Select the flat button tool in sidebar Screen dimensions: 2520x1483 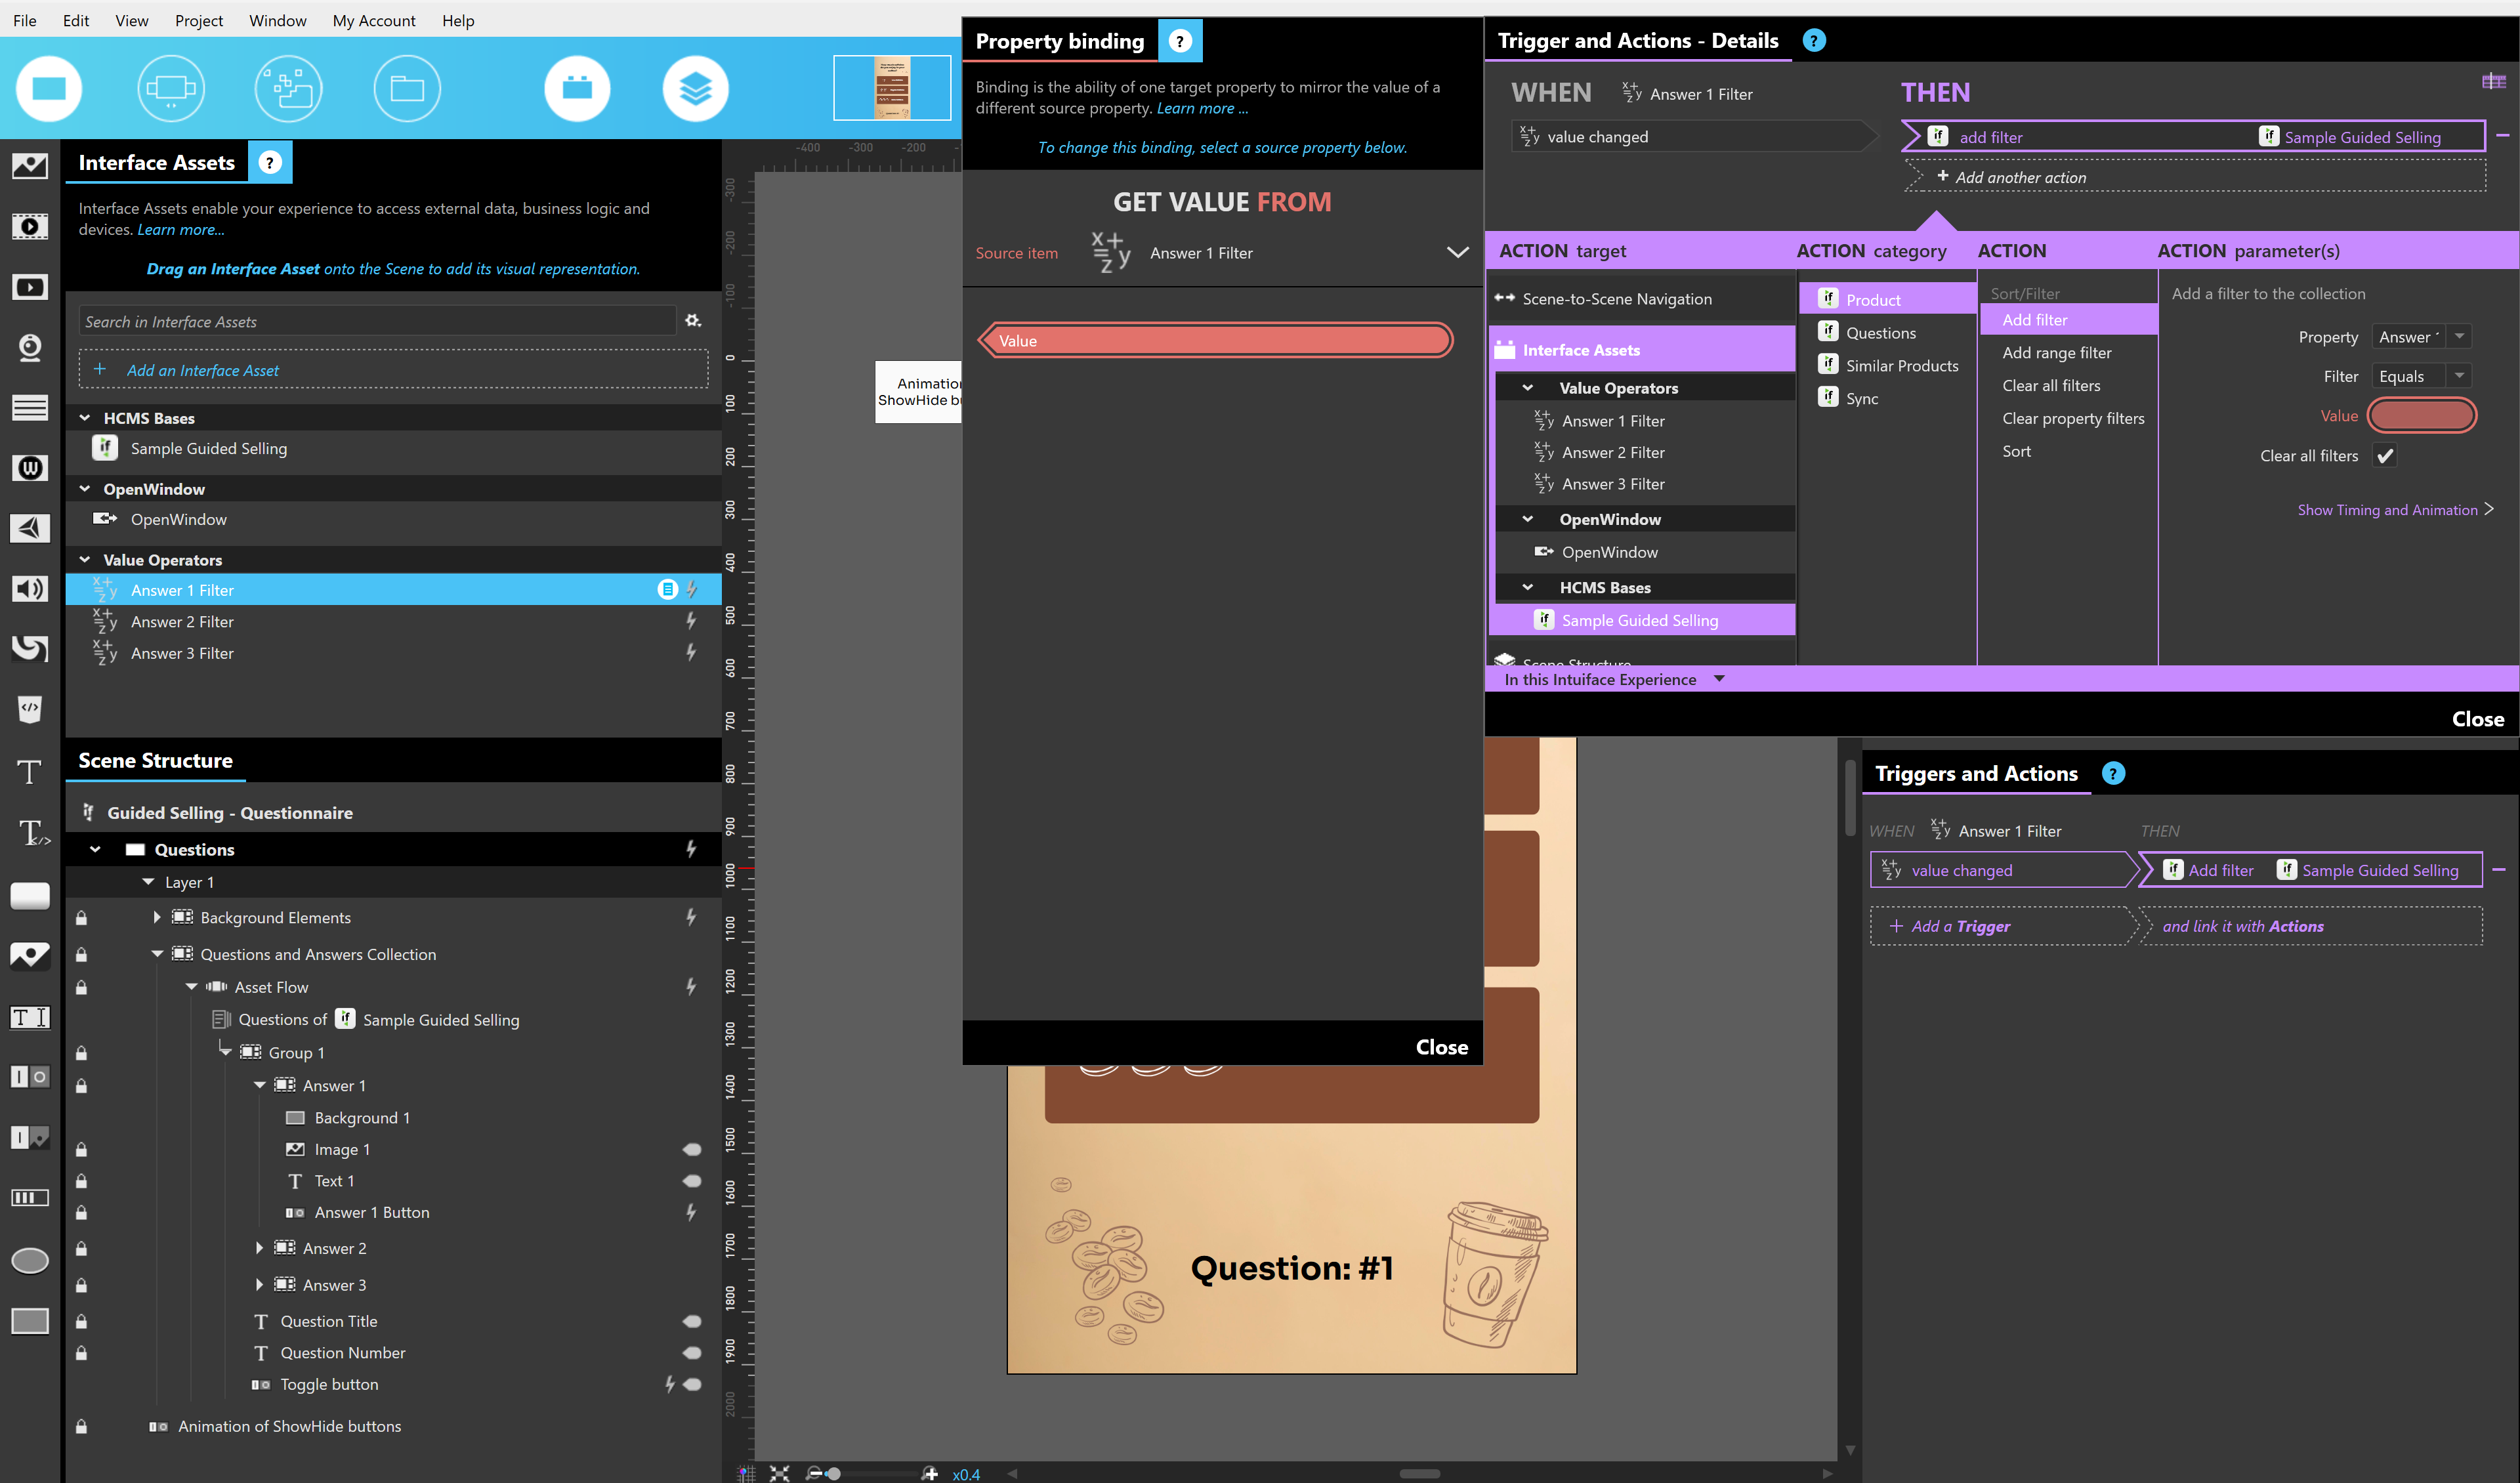[30, 895]
